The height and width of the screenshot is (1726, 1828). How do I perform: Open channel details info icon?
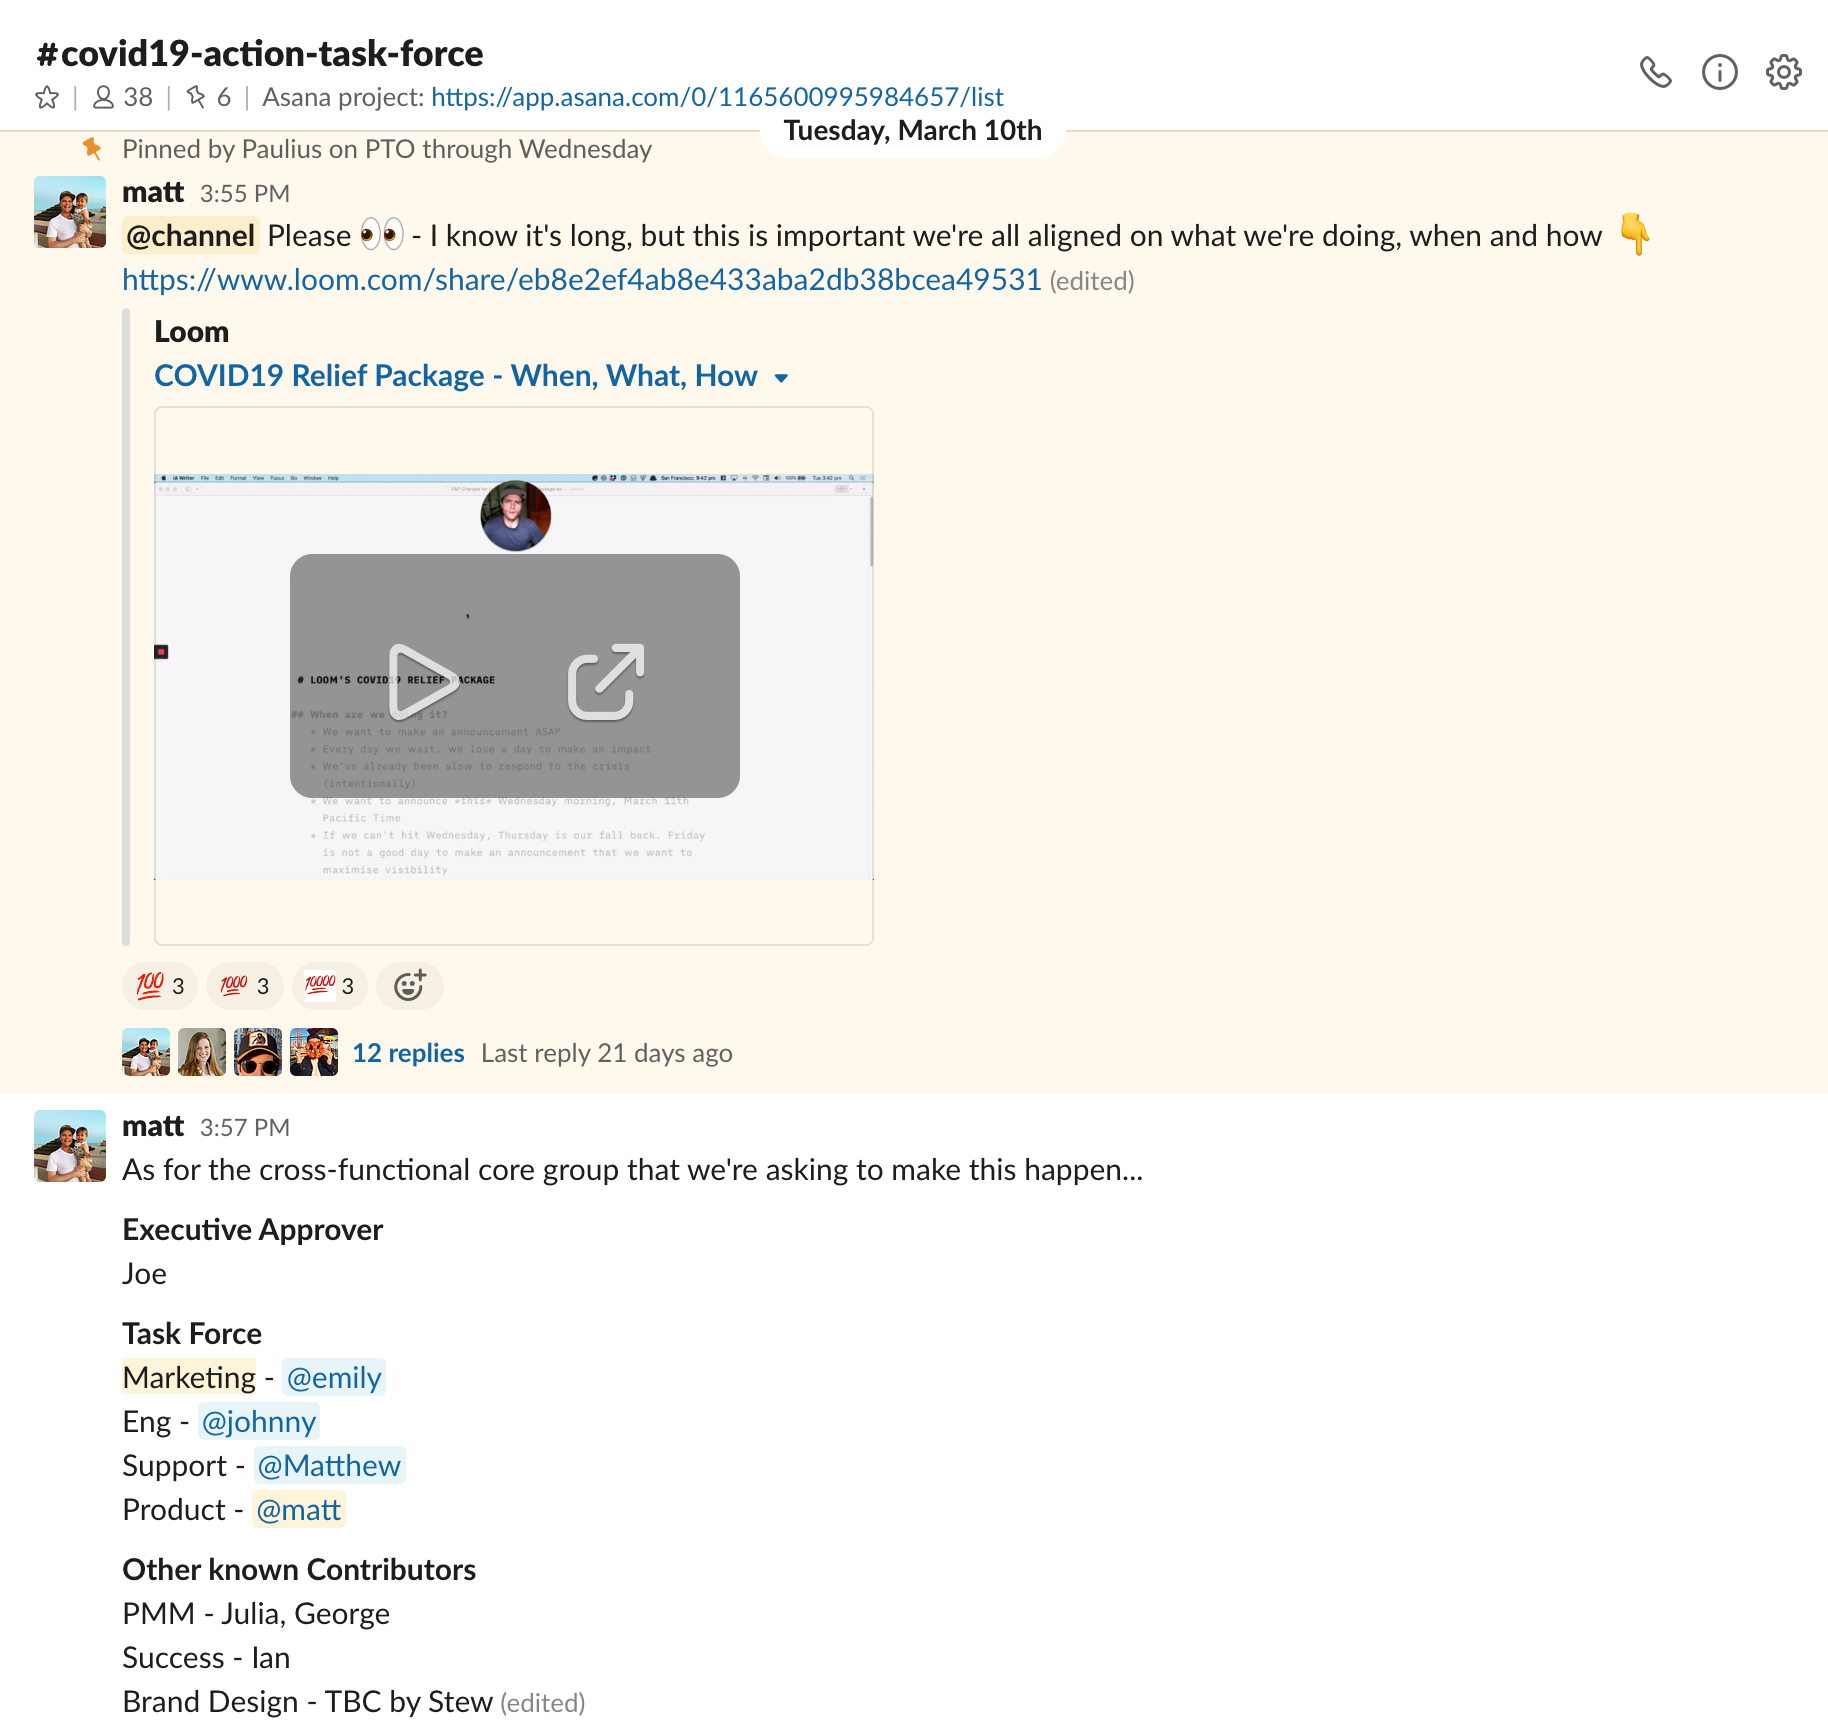click(x=1719, y=72)
